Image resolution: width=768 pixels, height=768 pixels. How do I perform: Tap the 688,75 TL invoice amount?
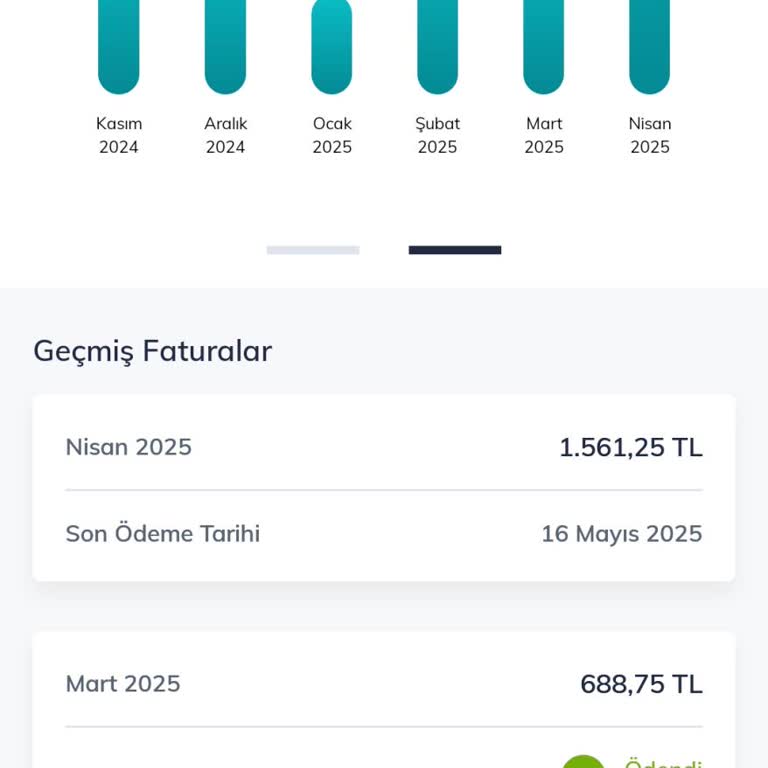pos(642,684)
